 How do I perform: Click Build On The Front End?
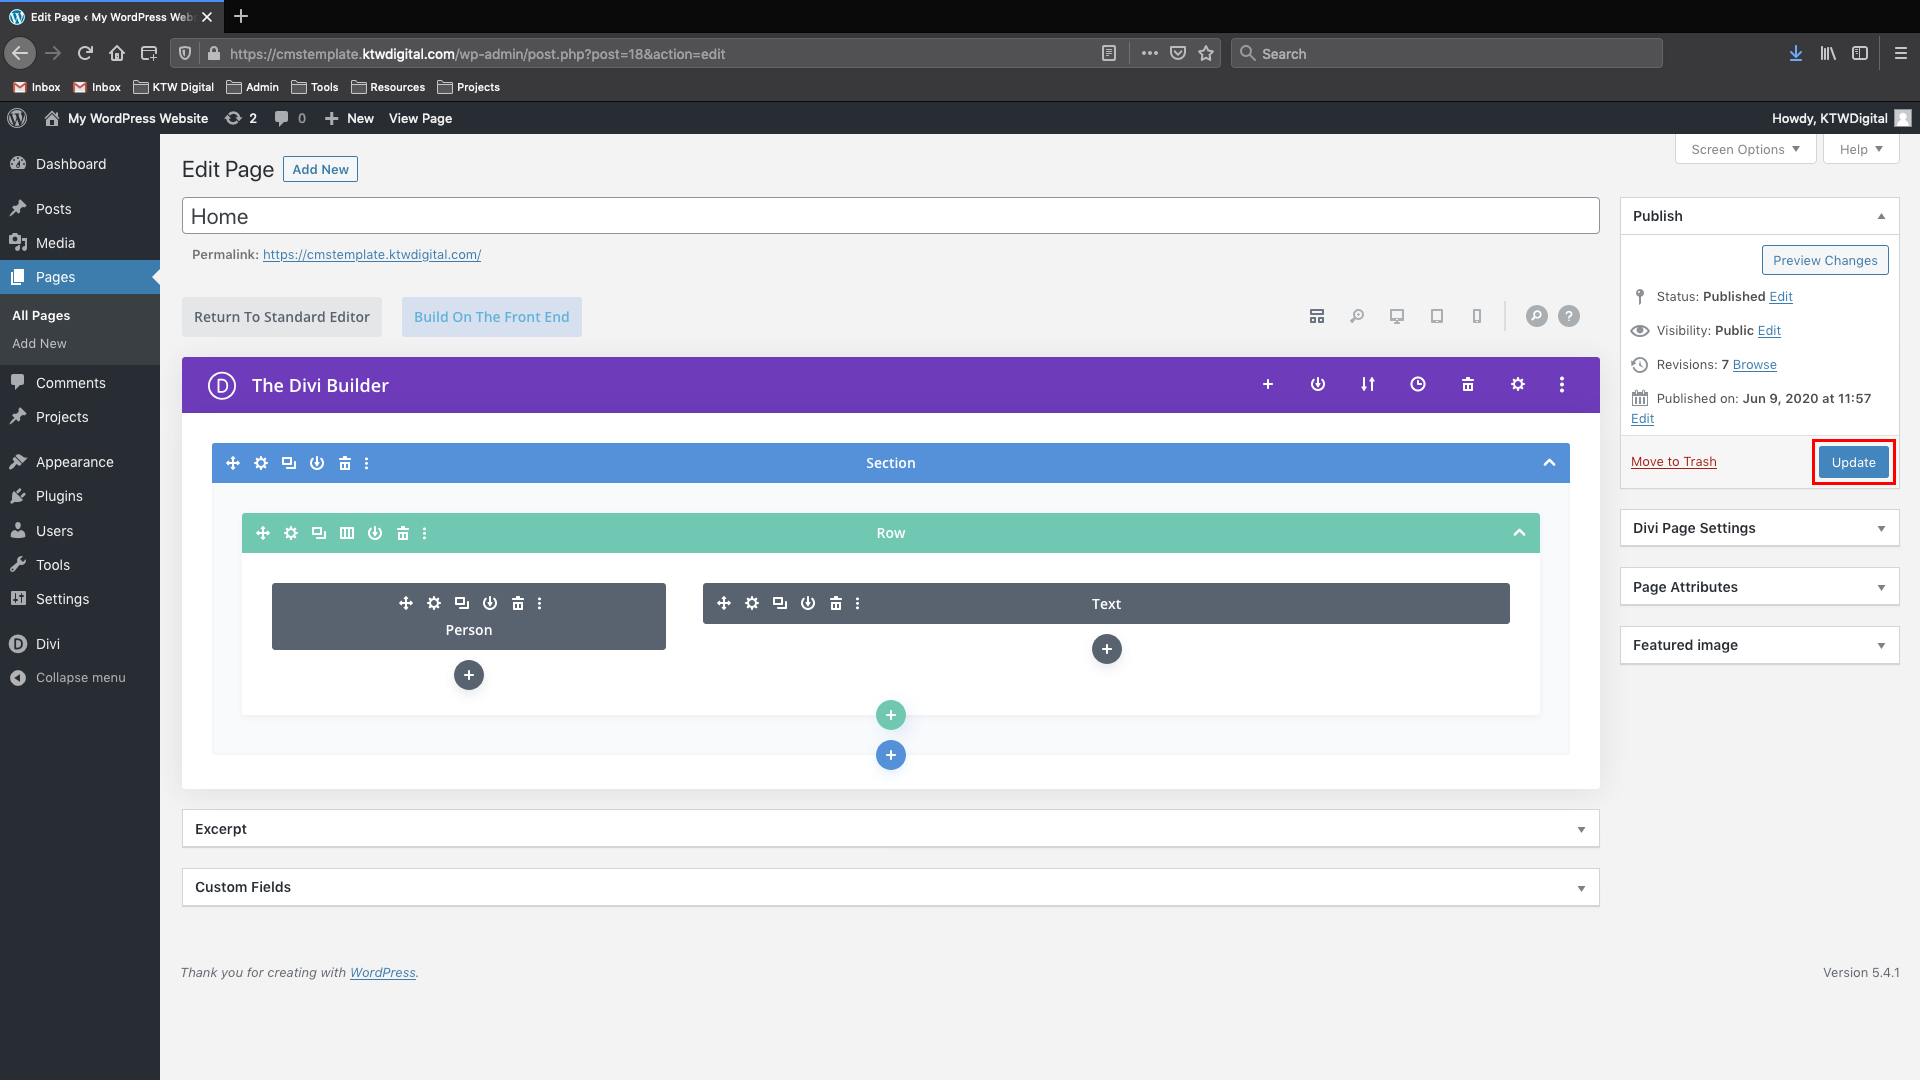[x=492, y=317]
